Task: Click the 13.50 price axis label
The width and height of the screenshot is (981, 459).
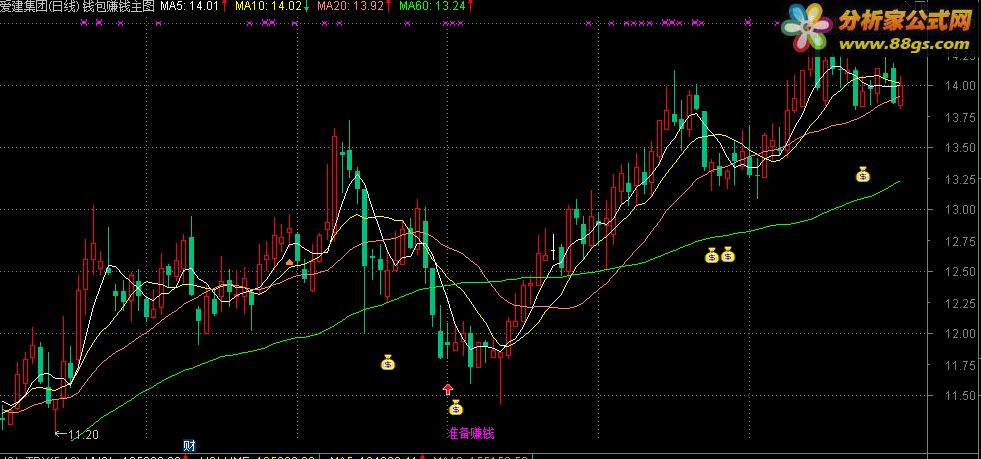Action: coord(958,148)
